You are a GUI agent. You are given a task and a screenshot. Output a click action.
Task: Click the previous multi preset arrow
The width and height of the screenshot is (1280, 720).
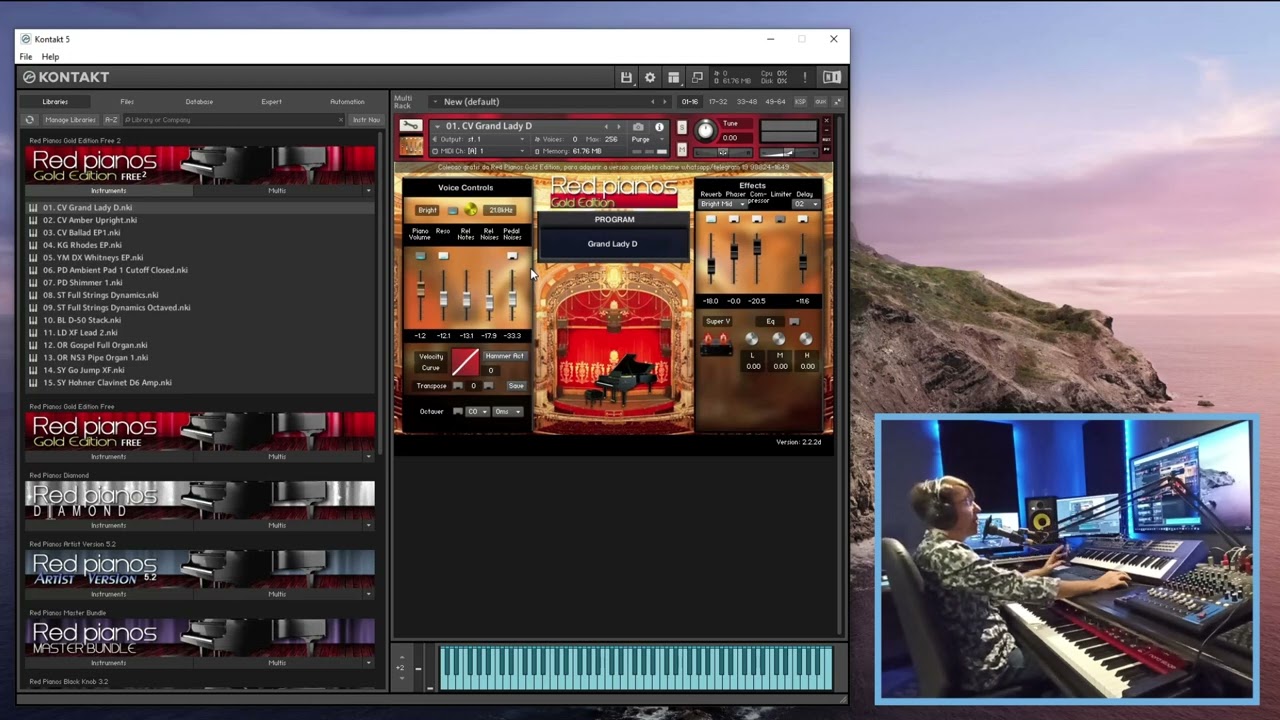pyautogui.click(x=653, y=102)
